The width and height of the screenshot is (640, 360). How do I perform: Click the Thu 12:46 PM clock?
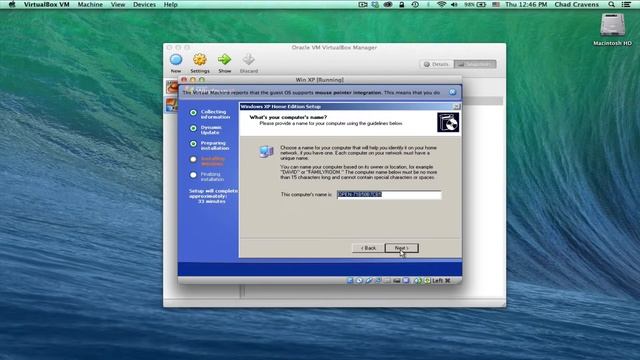[526, 4]
